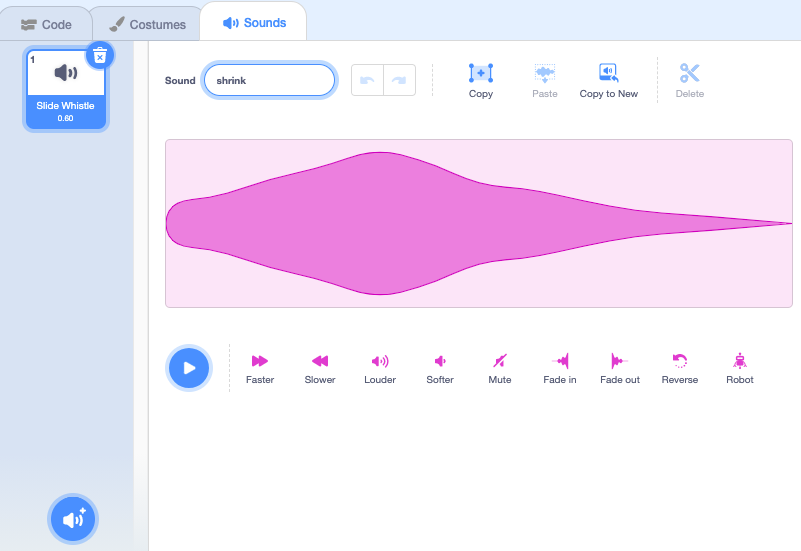
Task: Apply the Softer effect
Action: 440,369
